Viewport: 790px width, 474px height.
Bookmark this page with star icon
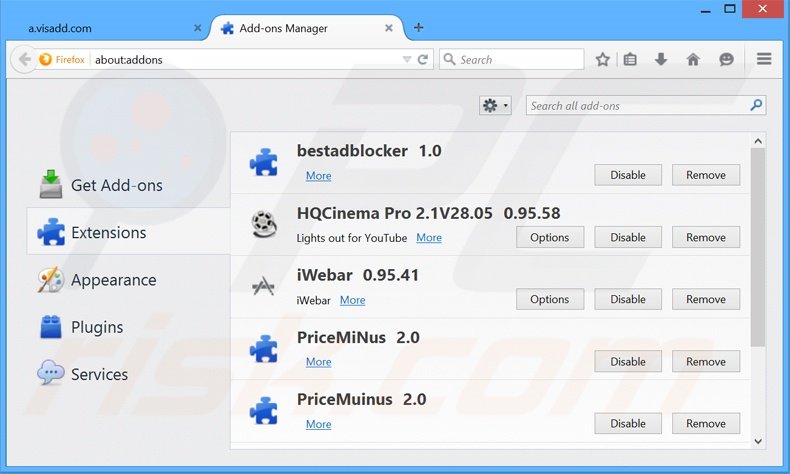pos(603,59)
